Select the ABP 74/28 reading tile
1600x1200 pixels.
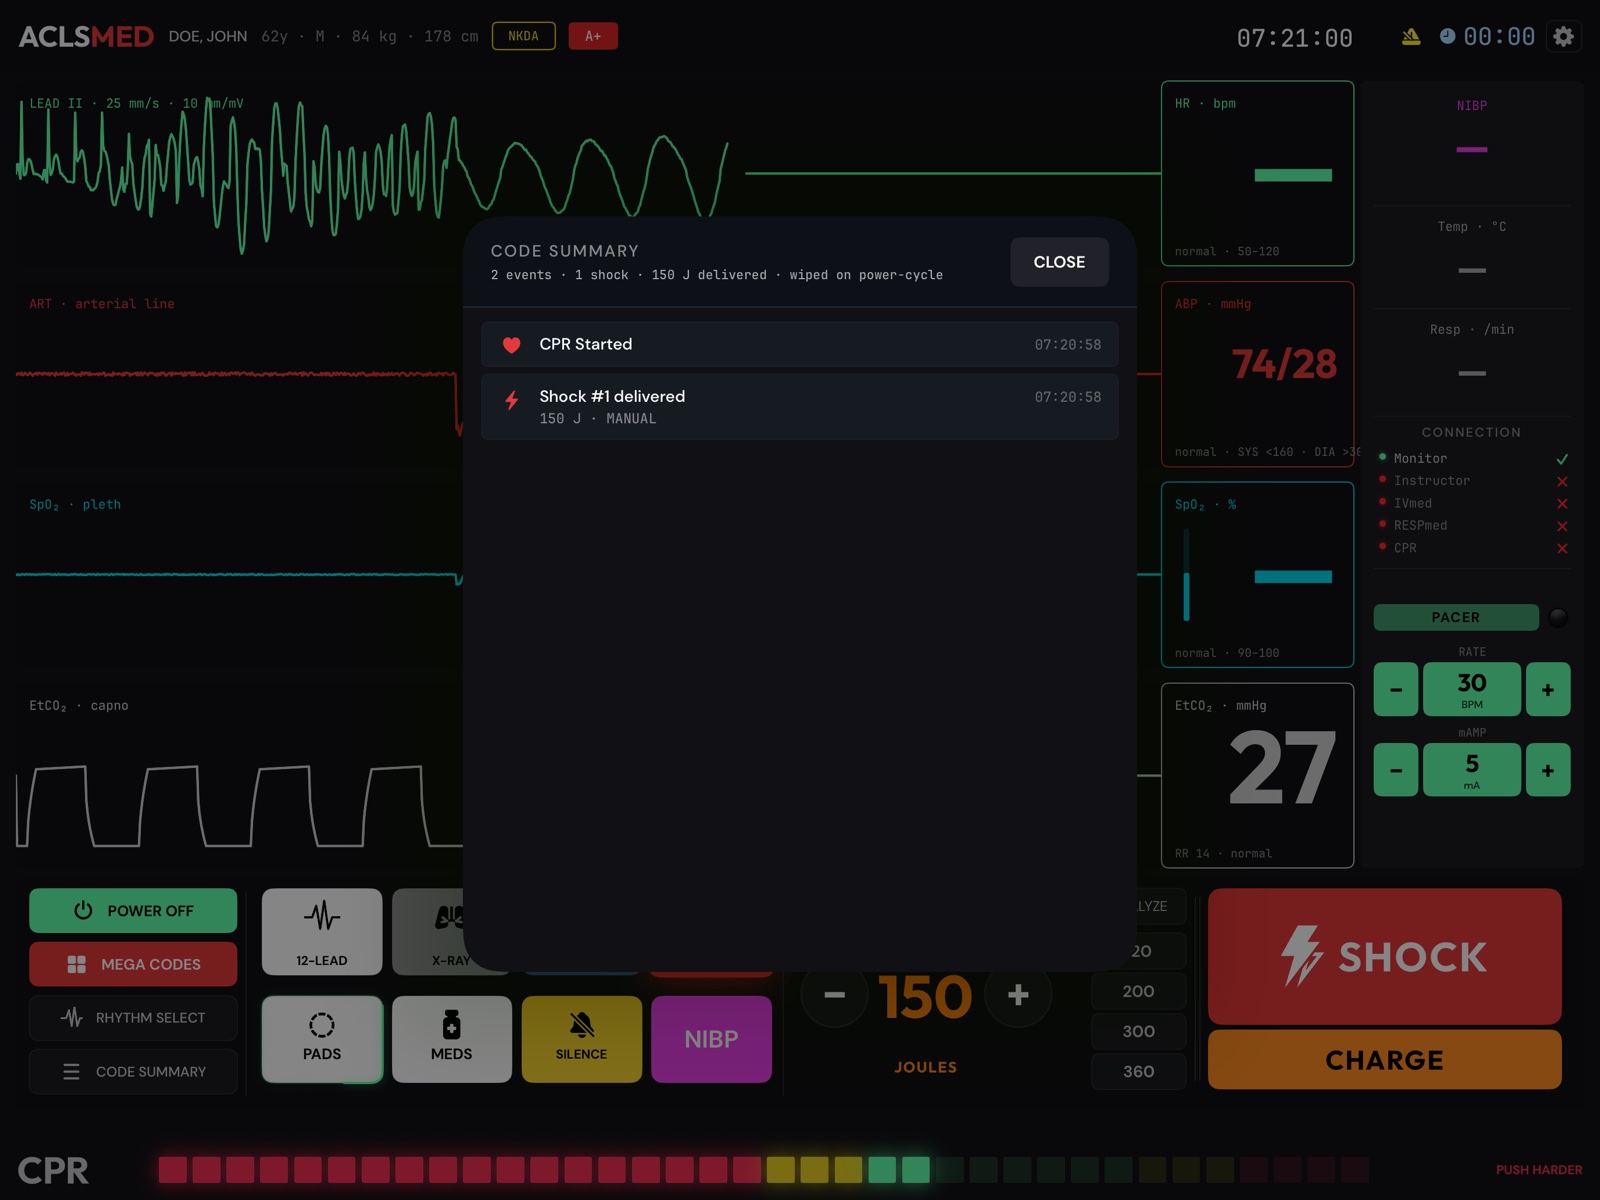pos(1258,374)
